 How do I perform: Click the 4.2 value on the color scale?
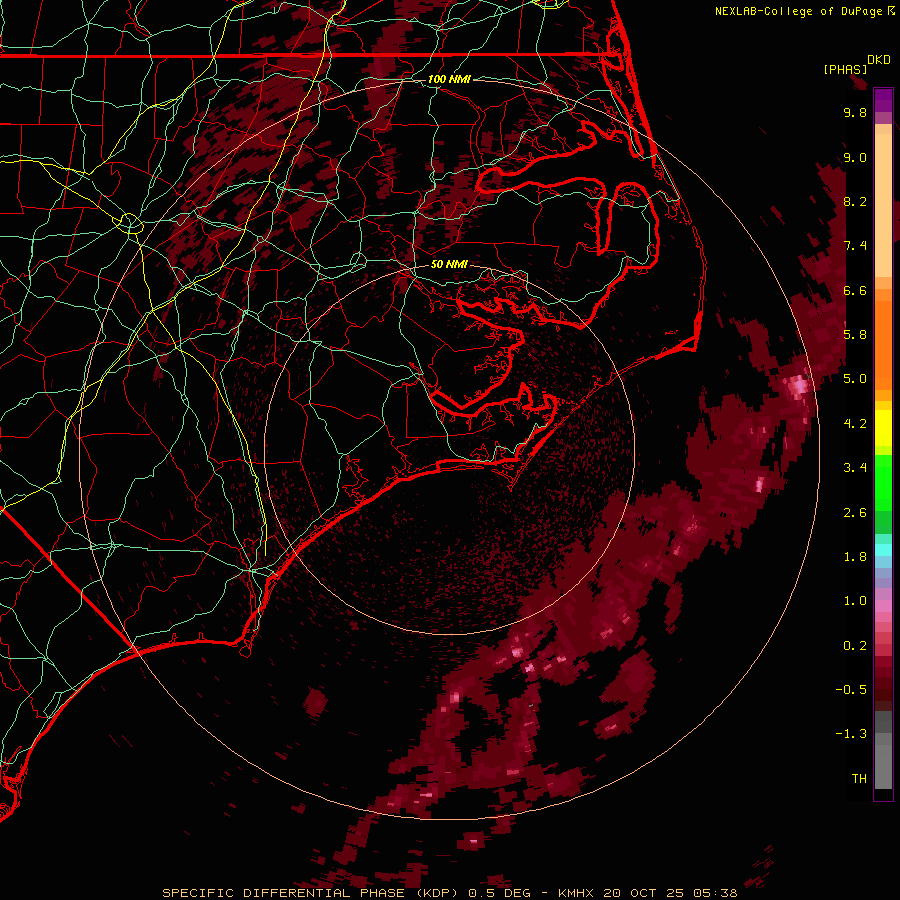(x=855, y=424)
